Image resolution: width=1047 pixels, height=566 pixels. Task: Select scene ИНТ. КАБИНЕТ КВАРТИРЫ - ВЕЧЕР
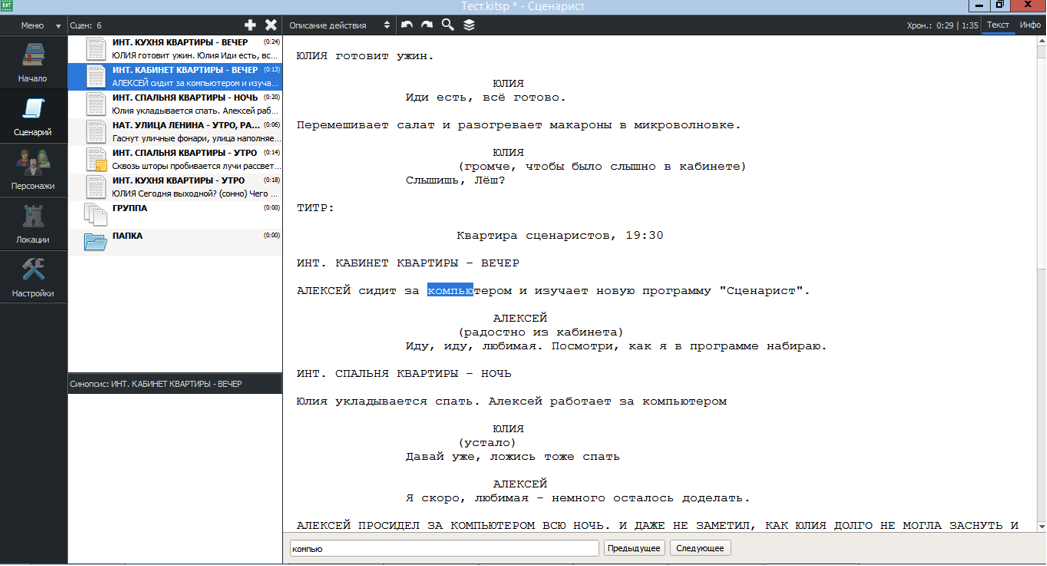click(175, 76)
